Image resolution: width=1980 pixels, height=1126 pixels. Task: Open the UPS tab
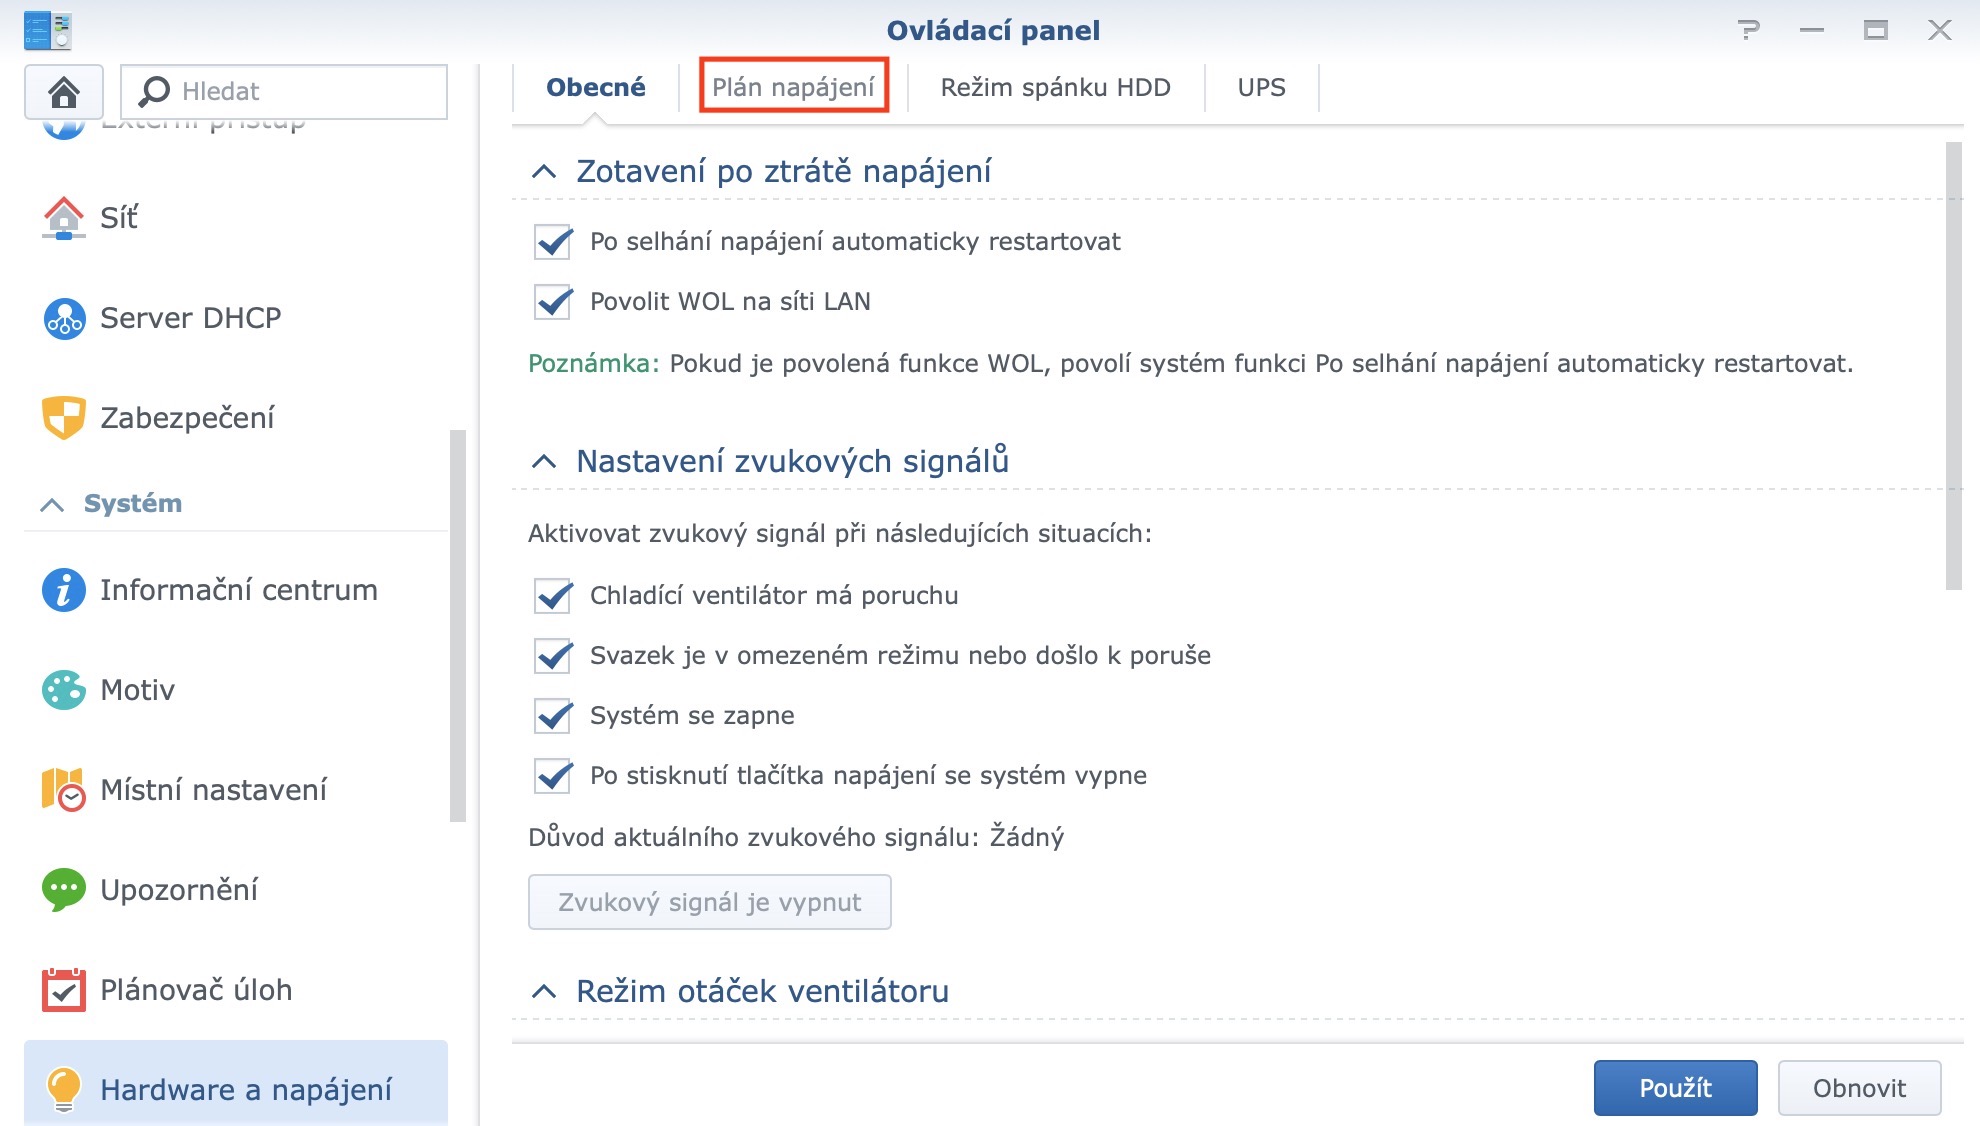[x=1261, y=87]
